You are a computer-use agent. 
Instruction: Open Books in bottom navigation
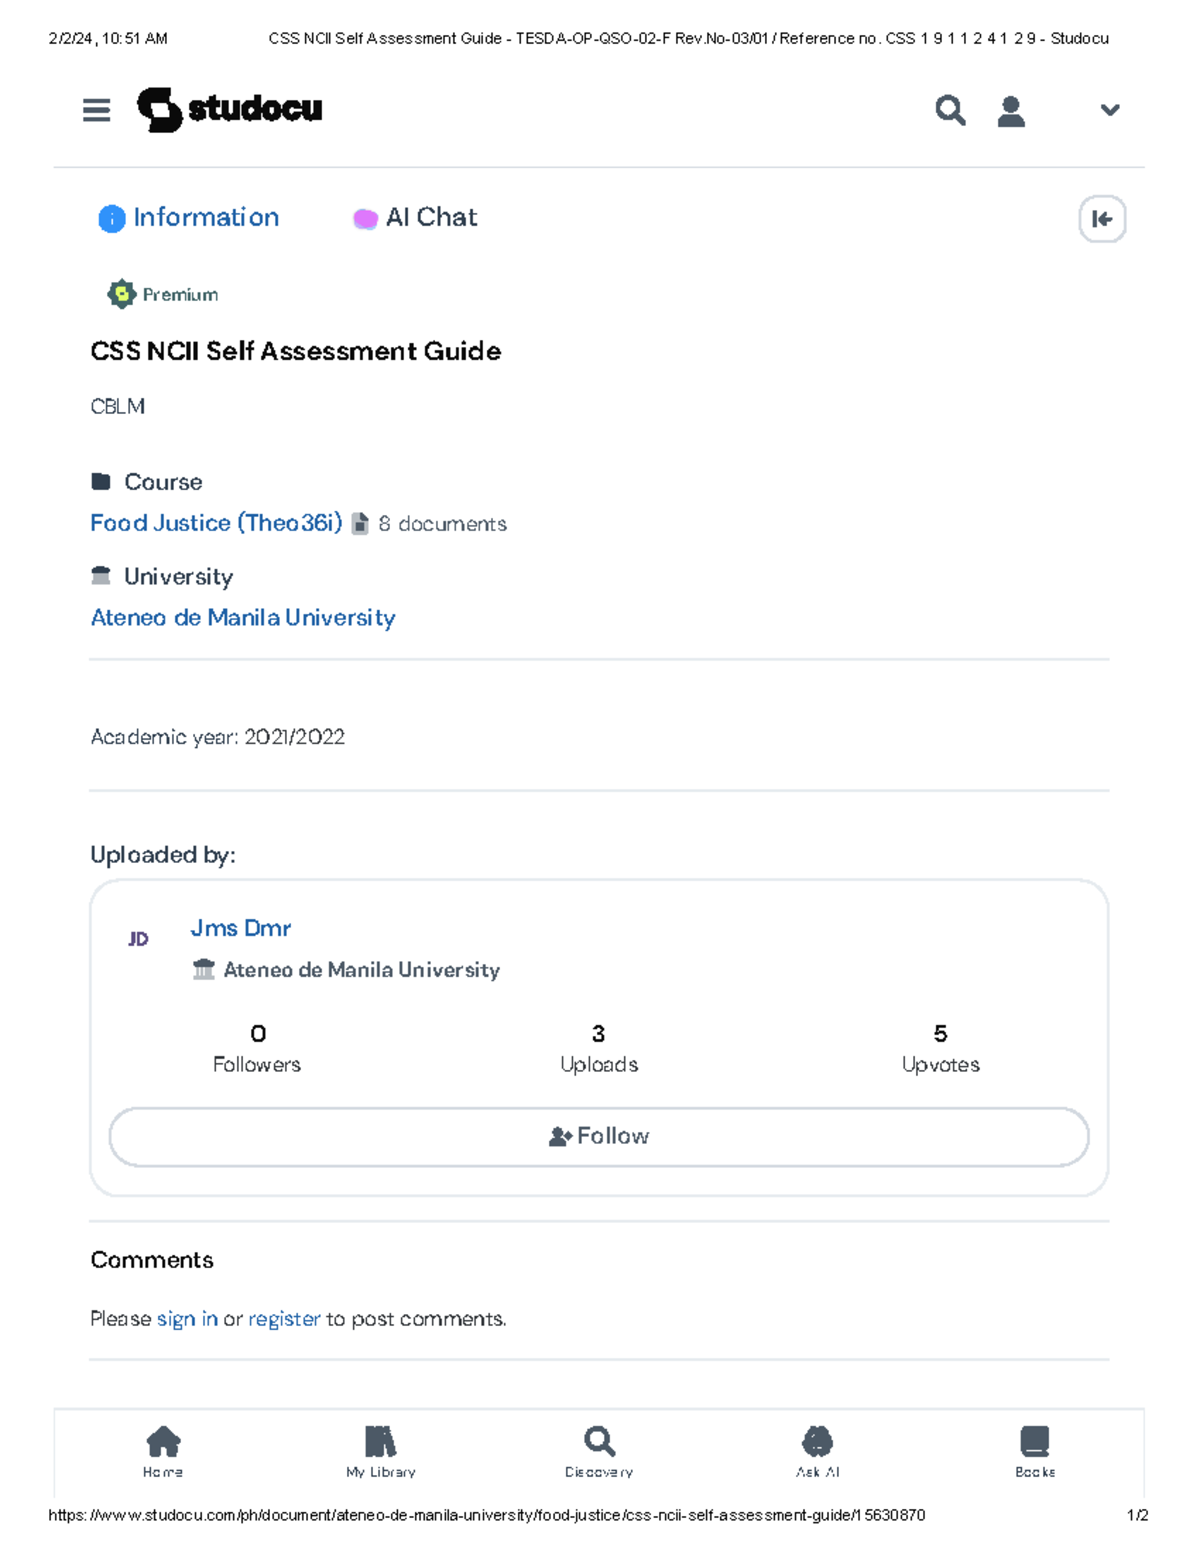pos(1035,1451)
